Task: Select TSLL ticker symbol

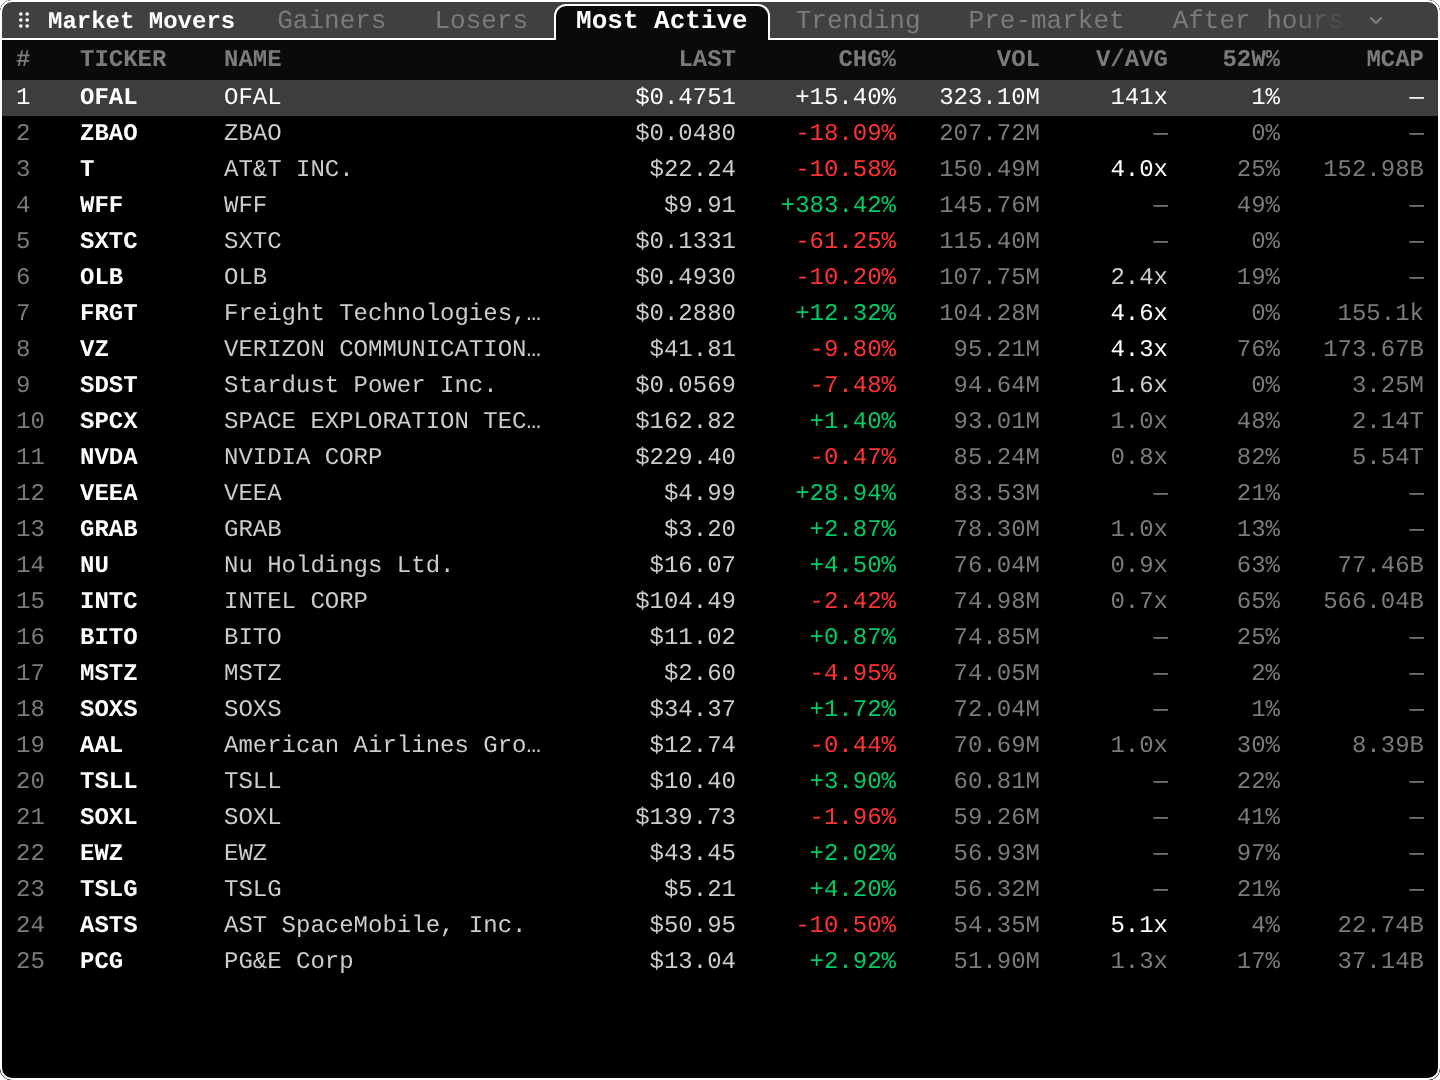Action: click(x=109, y=781)
